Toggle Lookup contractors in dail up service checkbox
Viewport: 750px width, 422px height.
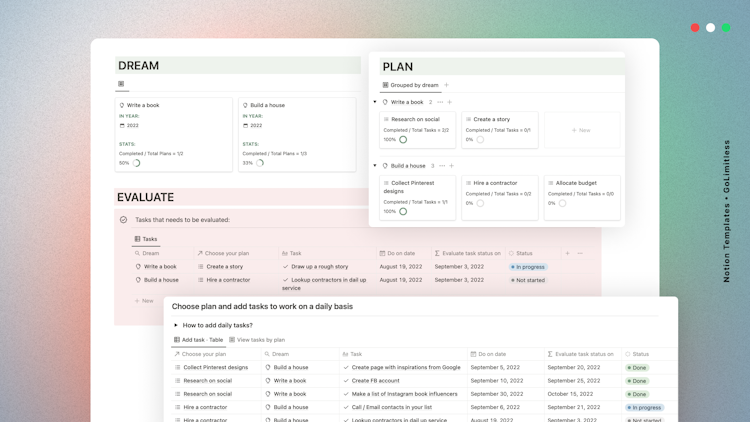click(286, 280)
